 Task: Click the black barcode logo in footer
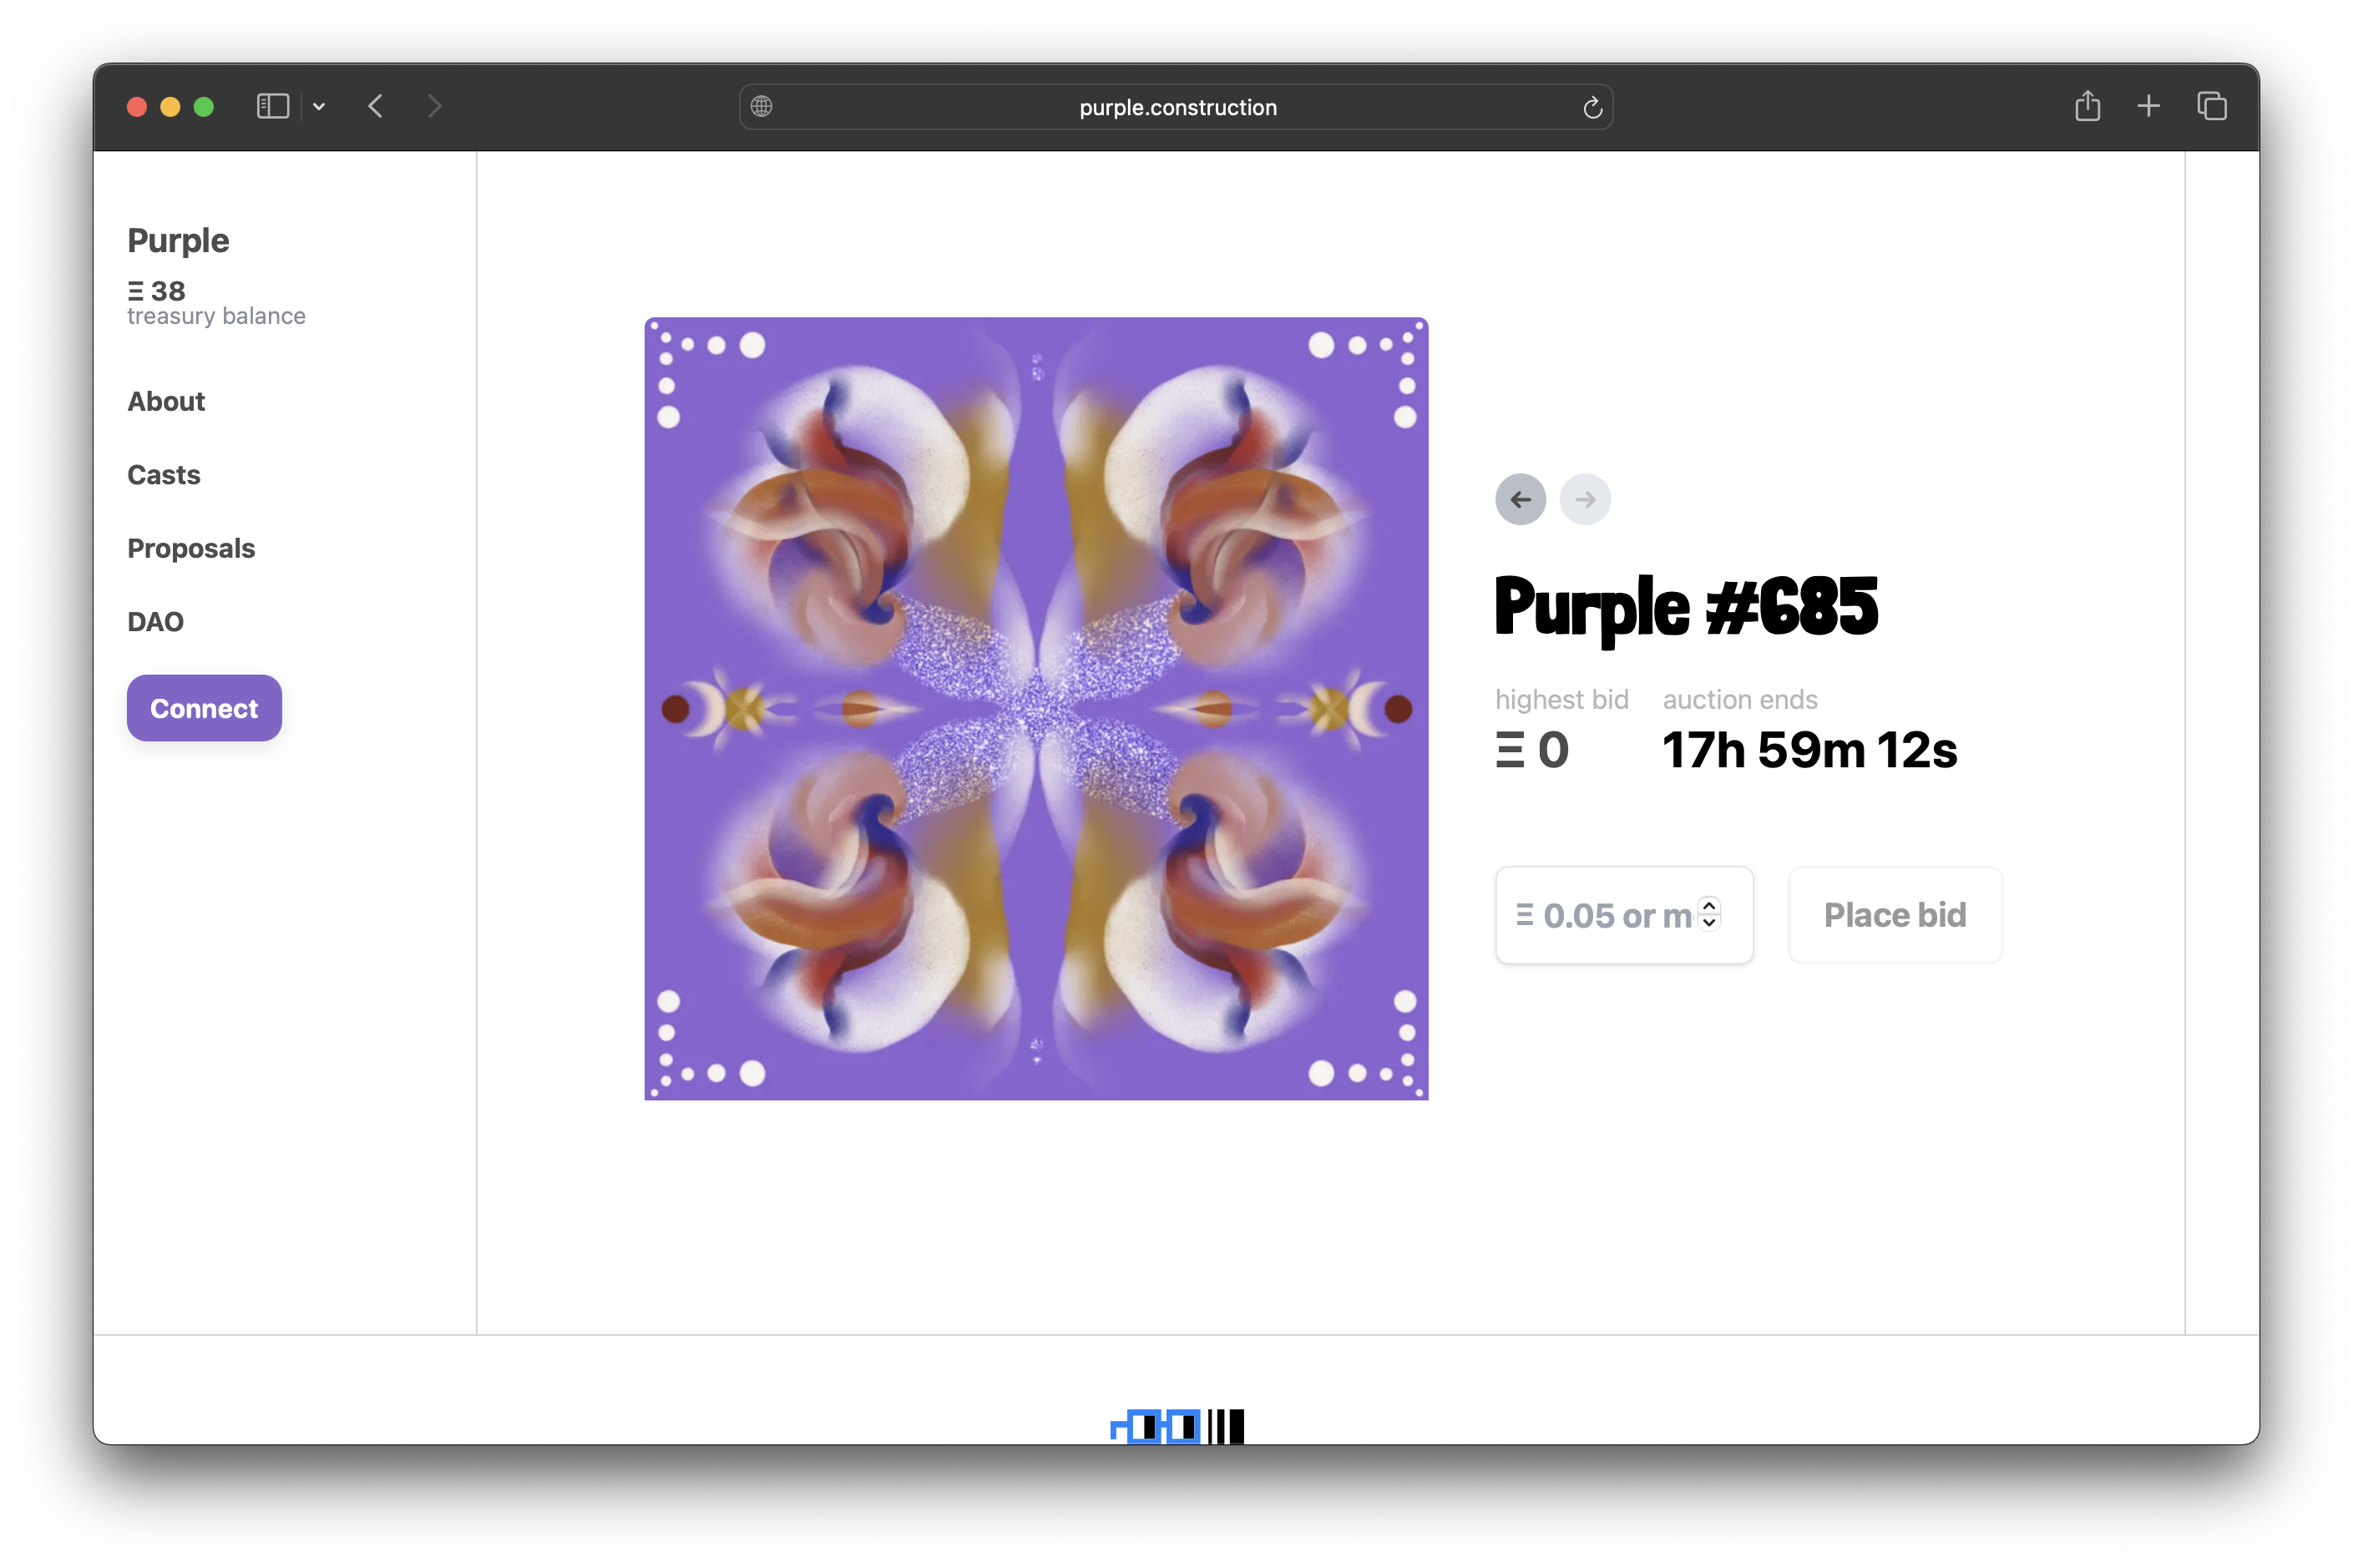tap(1226, 1426)
